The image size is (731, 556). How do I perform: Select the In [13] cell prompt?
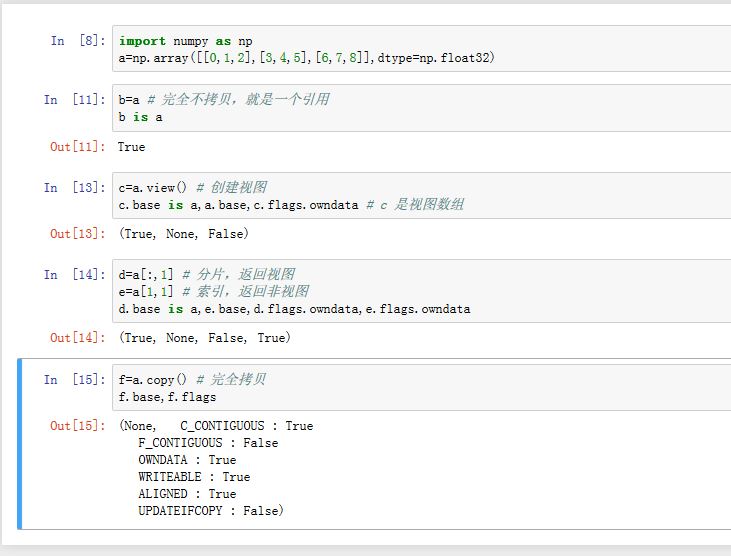pos(73,188)
